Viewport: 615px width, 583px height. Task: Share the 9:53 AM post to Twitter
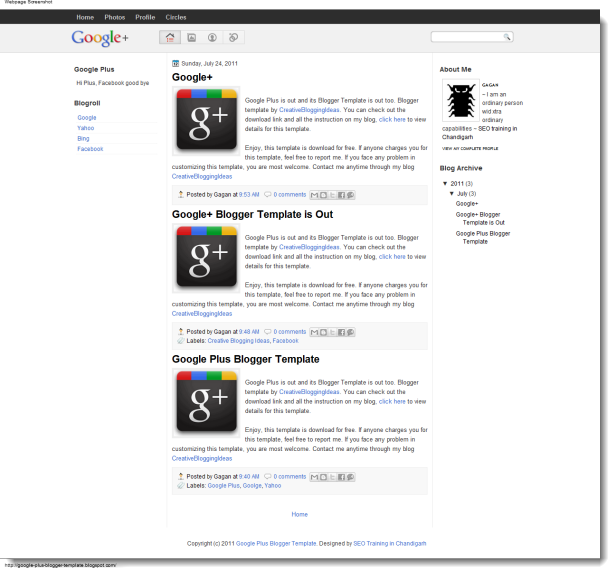(332, 195)
